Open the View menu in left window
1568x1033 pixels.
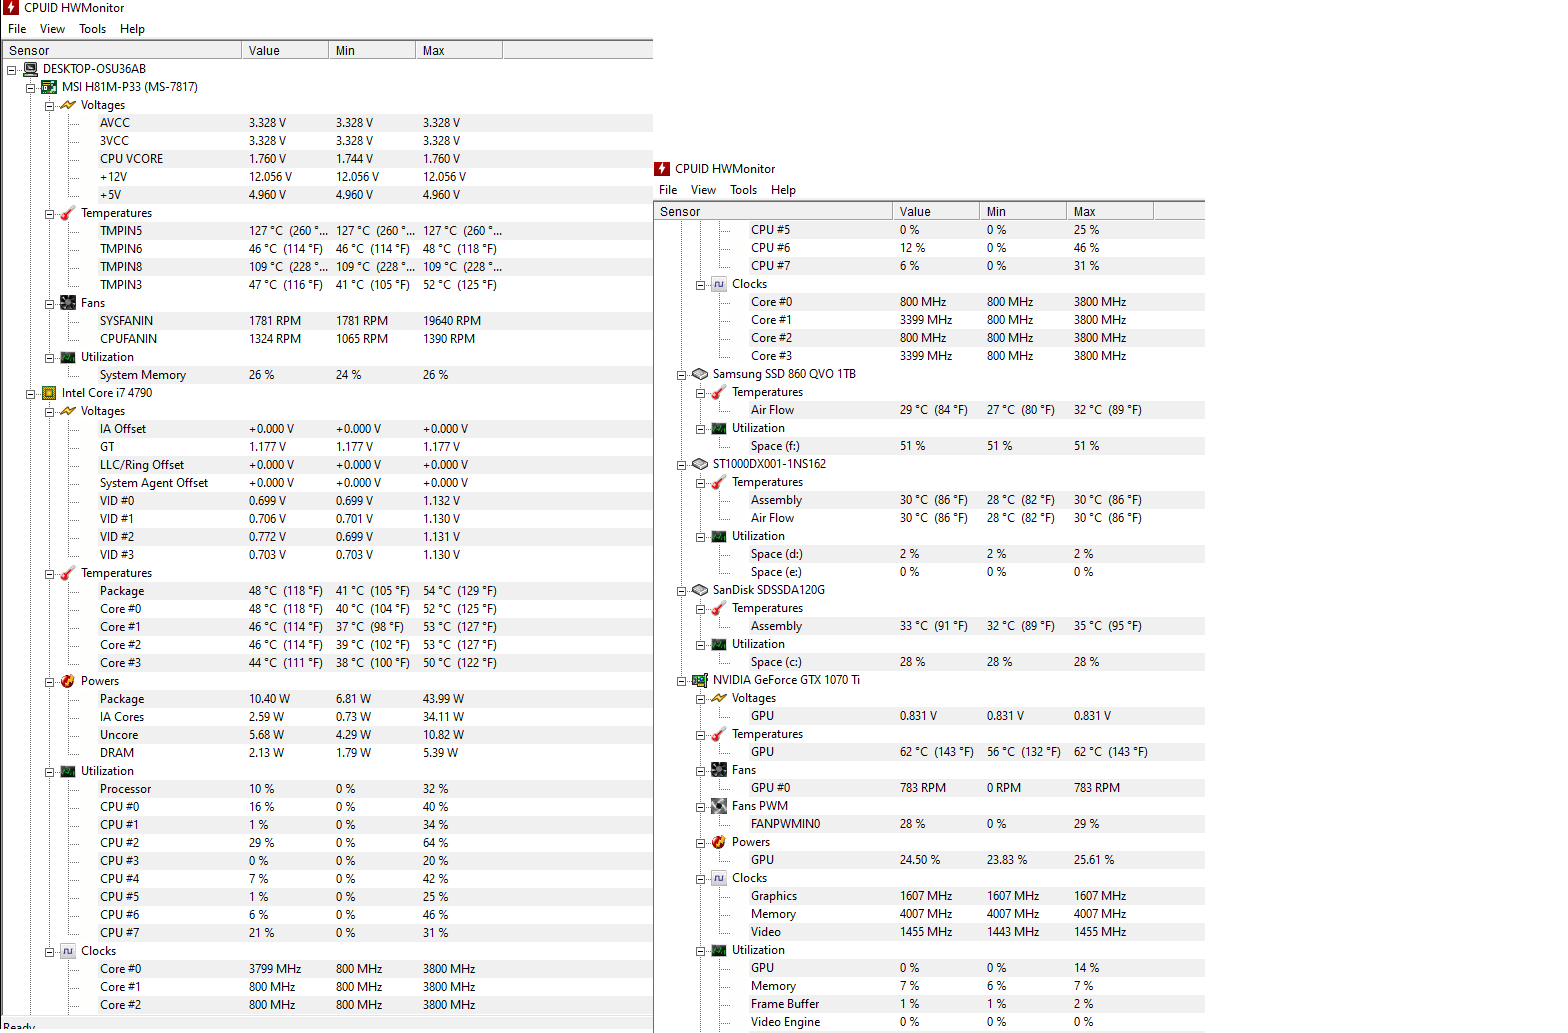pos(52,29)
